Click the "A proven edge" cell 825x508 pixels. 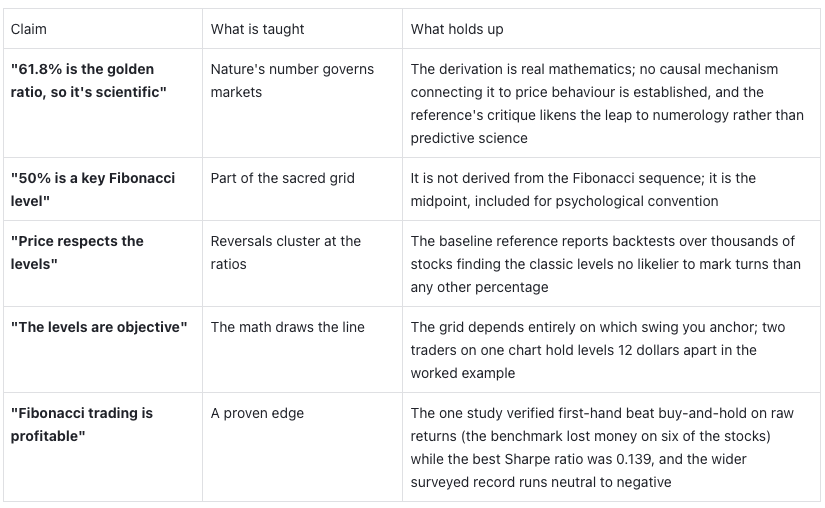[303, 447]
